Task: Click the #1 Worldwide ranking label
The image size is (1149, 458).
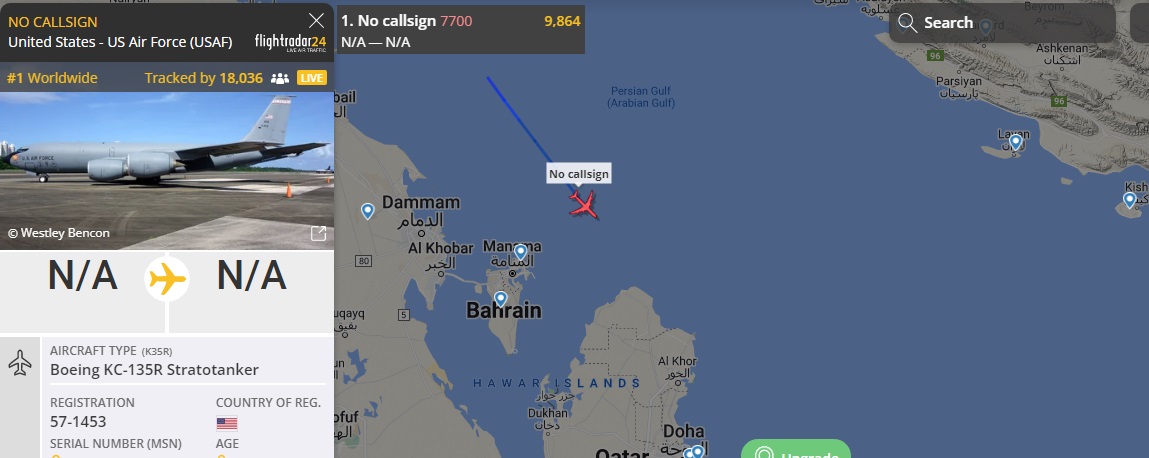Action: pyautogui.click(x=52, y=78)
